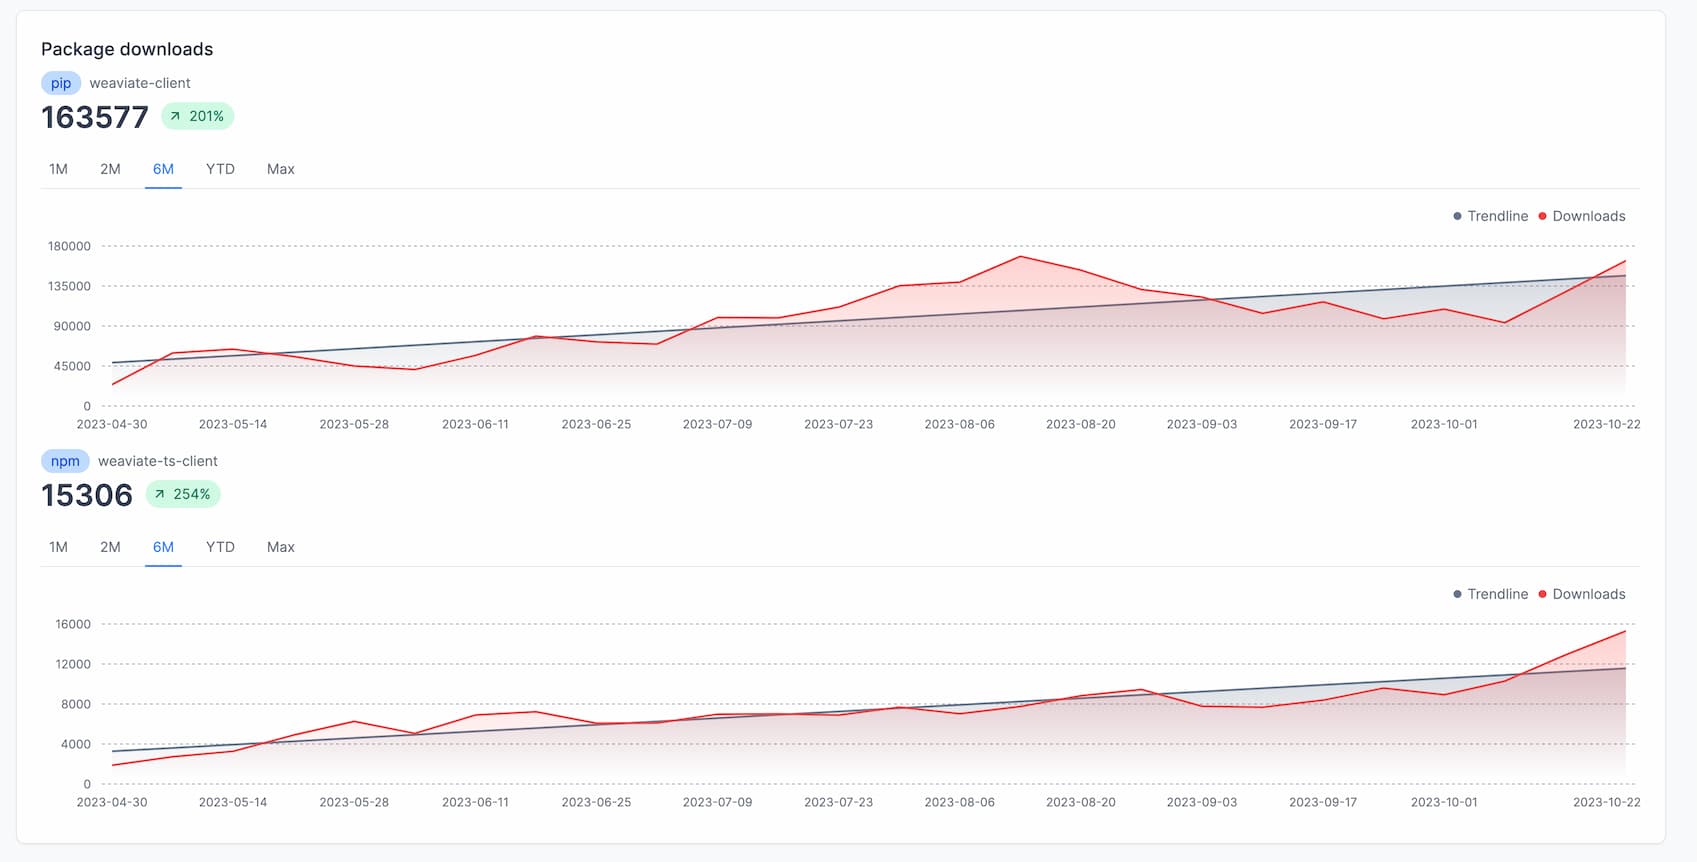Image resolution: width=1697 pixels, height=862 pixels.
Task: Click the weaviate-client package name
Action: (x=140, y=83)
